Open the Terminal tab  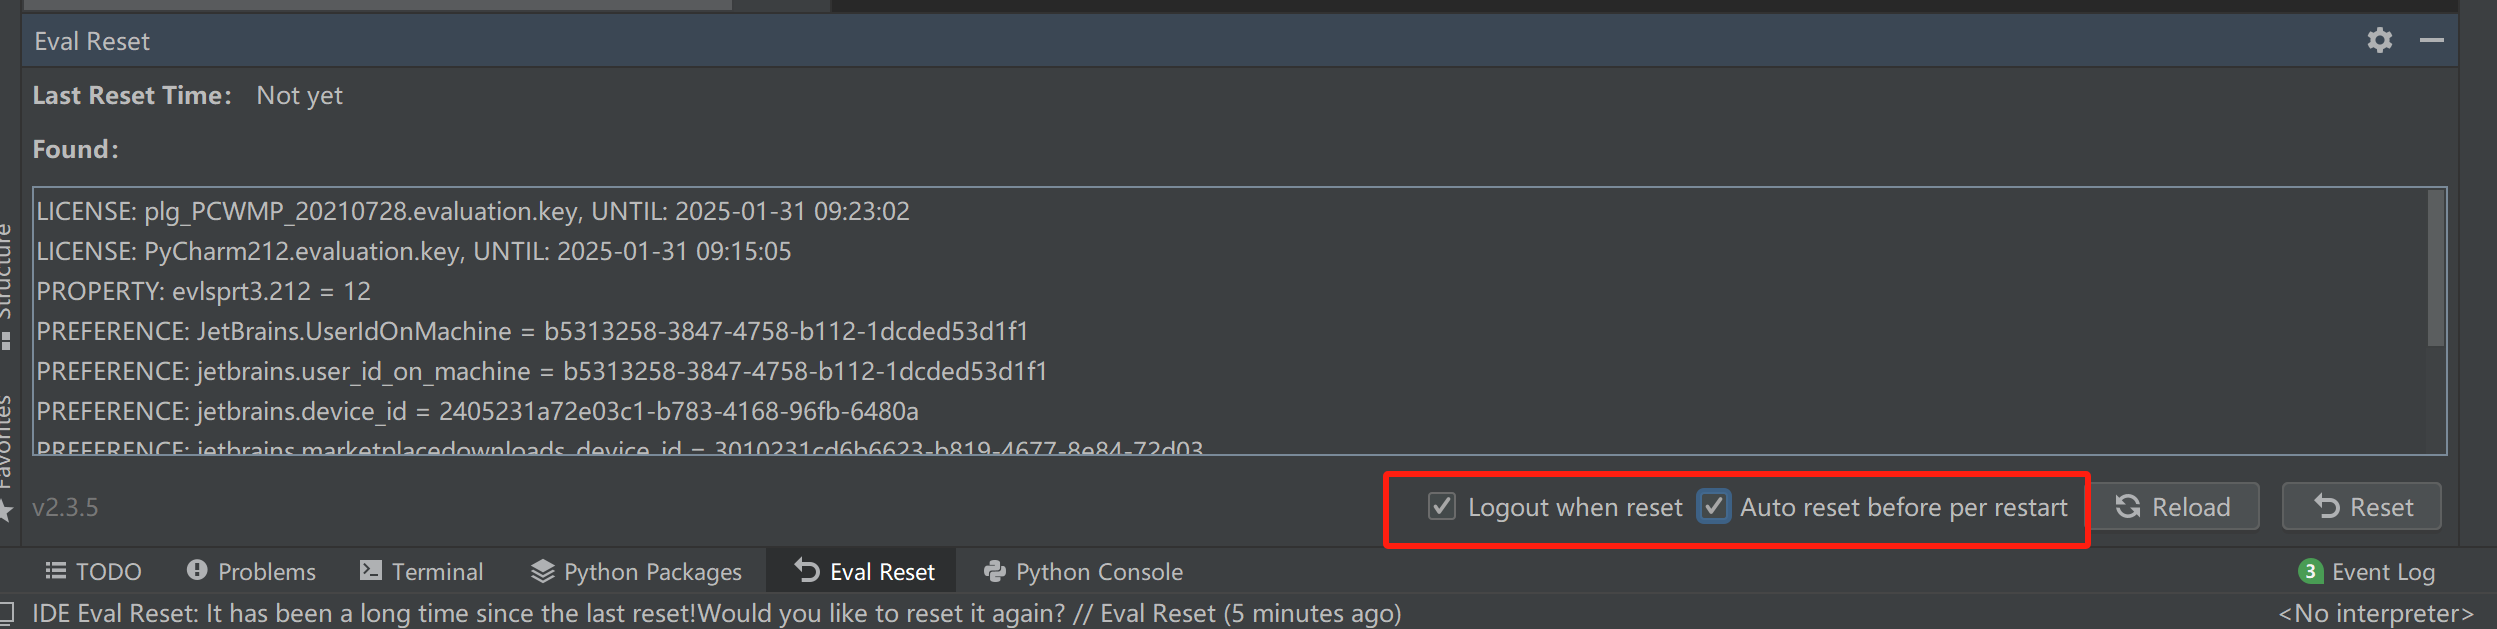pos(421,572)
